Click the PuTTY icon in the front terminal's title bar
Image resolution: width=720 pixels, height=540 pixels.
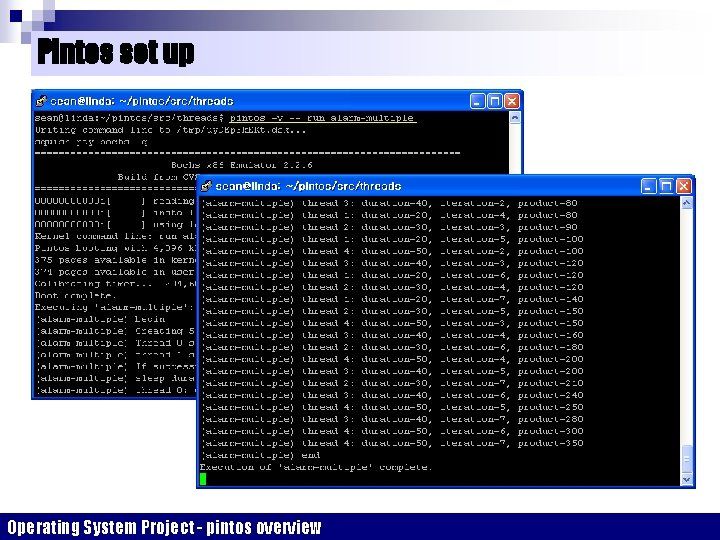click(x=206, y=186)
